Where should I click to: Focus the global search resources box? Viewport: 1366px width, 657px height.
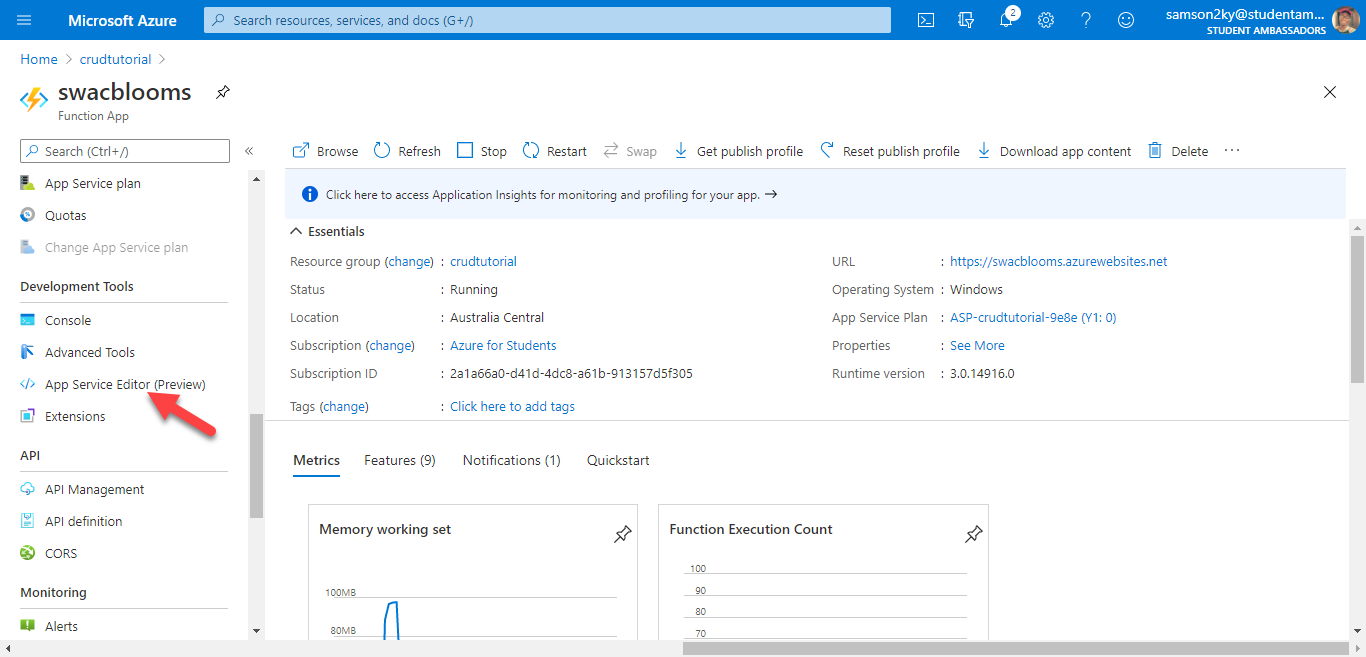547,20
